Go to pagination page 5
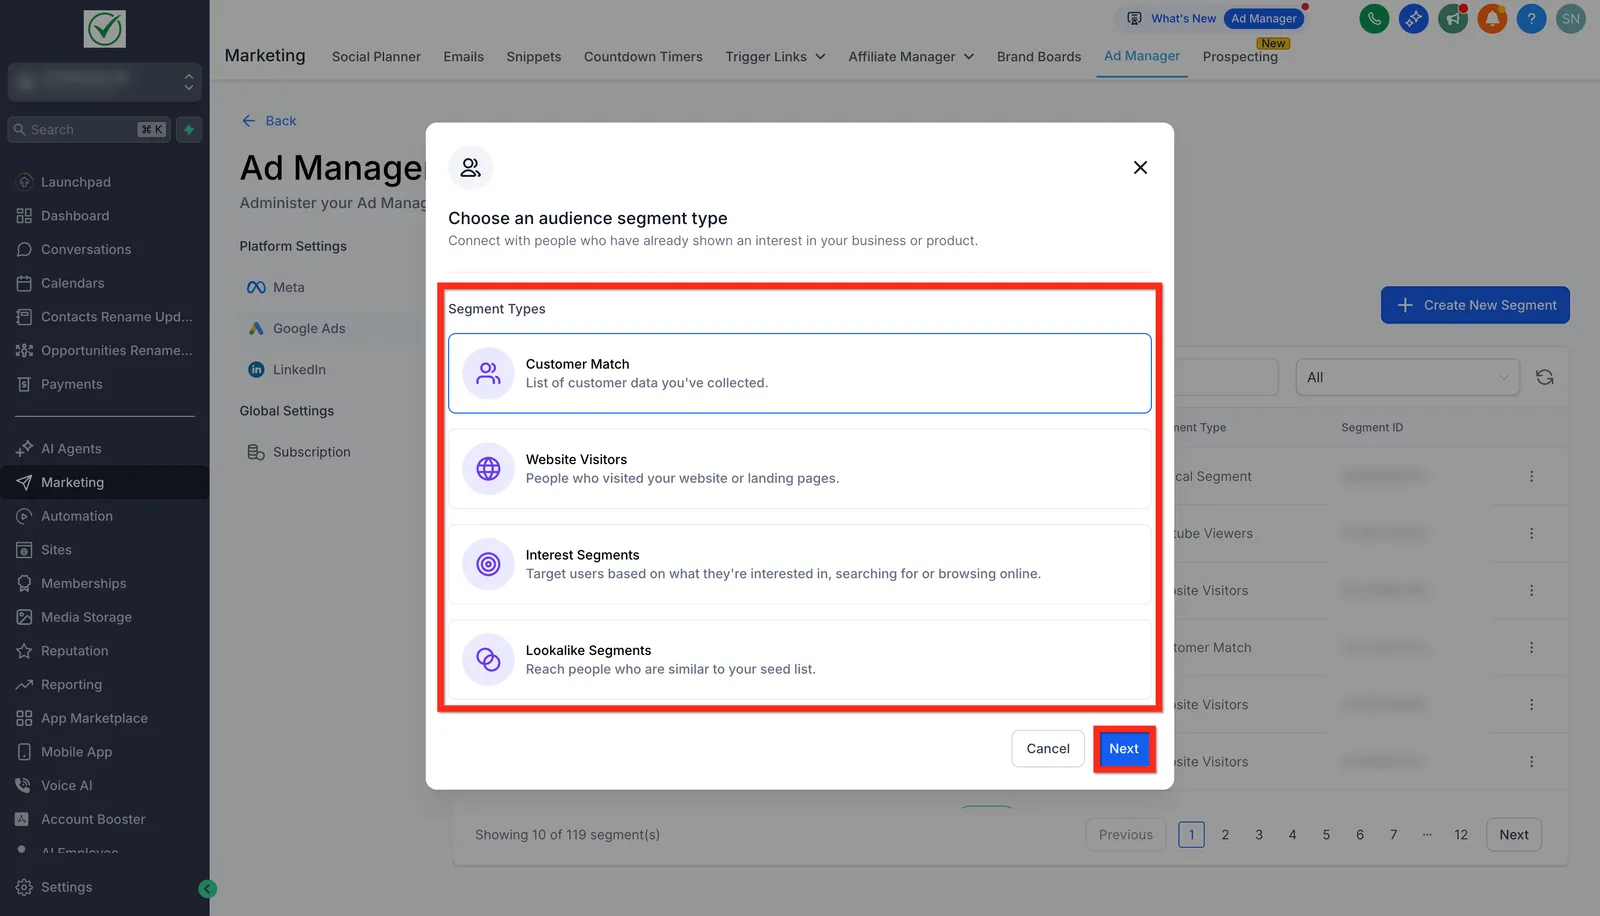 (x=1326, y=835)
